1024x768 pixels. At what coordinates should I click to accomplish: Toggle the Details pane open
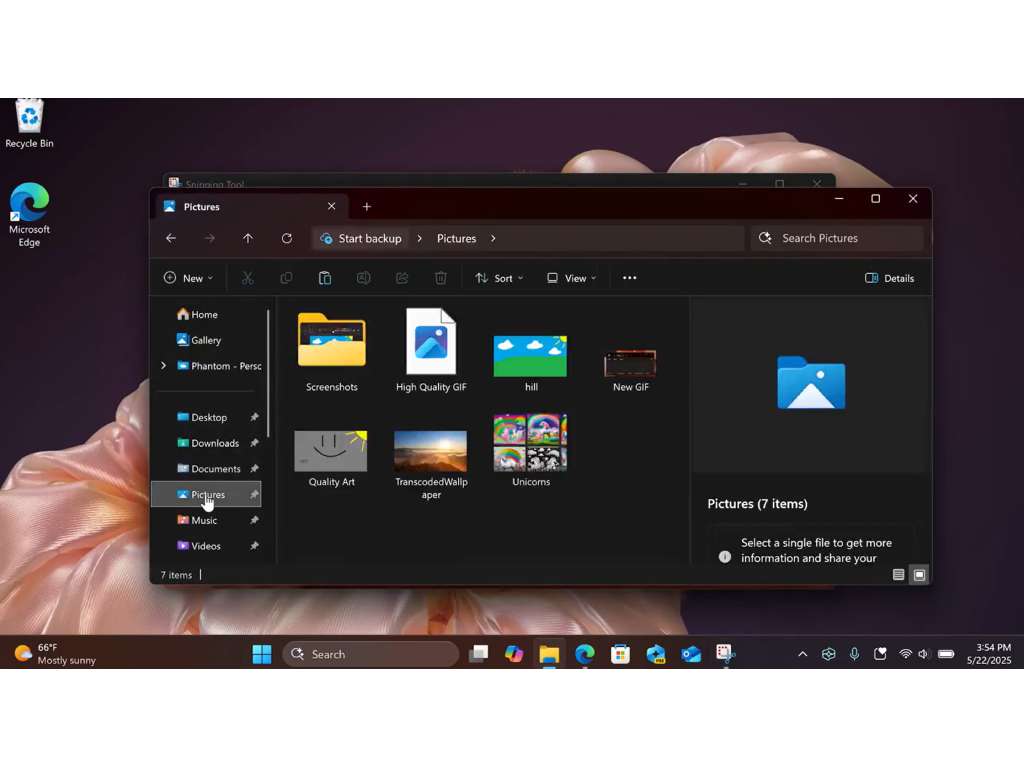pyautogui.click(x=888, y=278)
